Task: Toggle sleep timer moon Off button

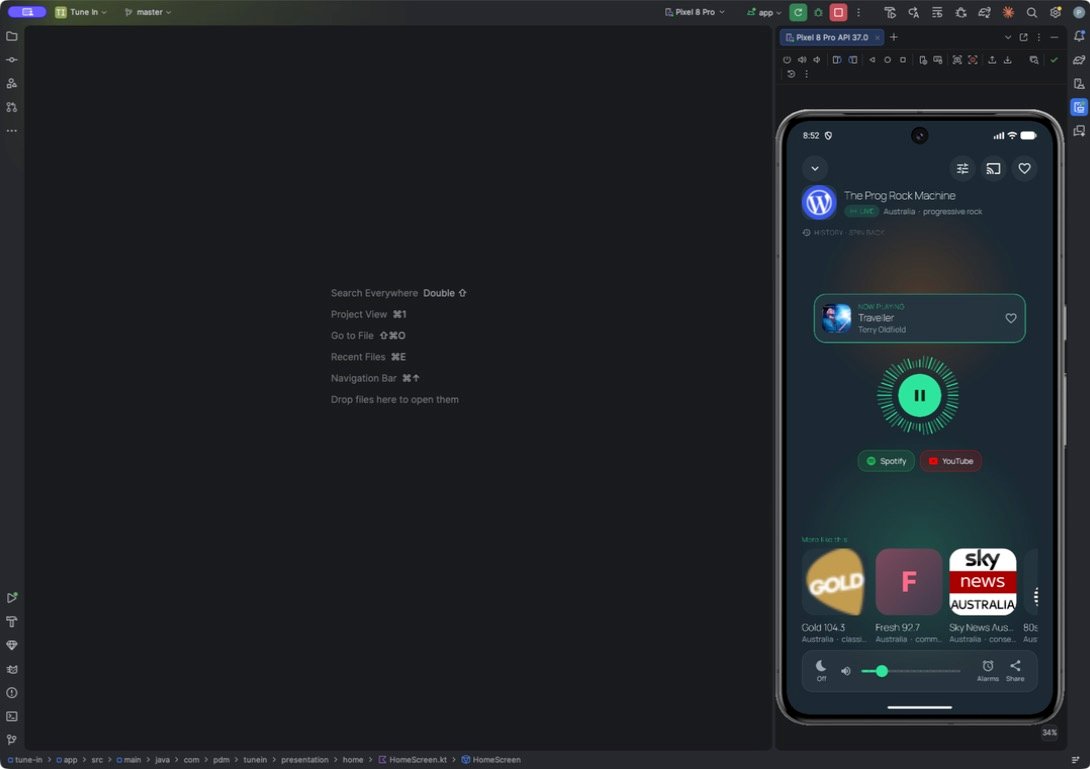Action: [821, 670]
